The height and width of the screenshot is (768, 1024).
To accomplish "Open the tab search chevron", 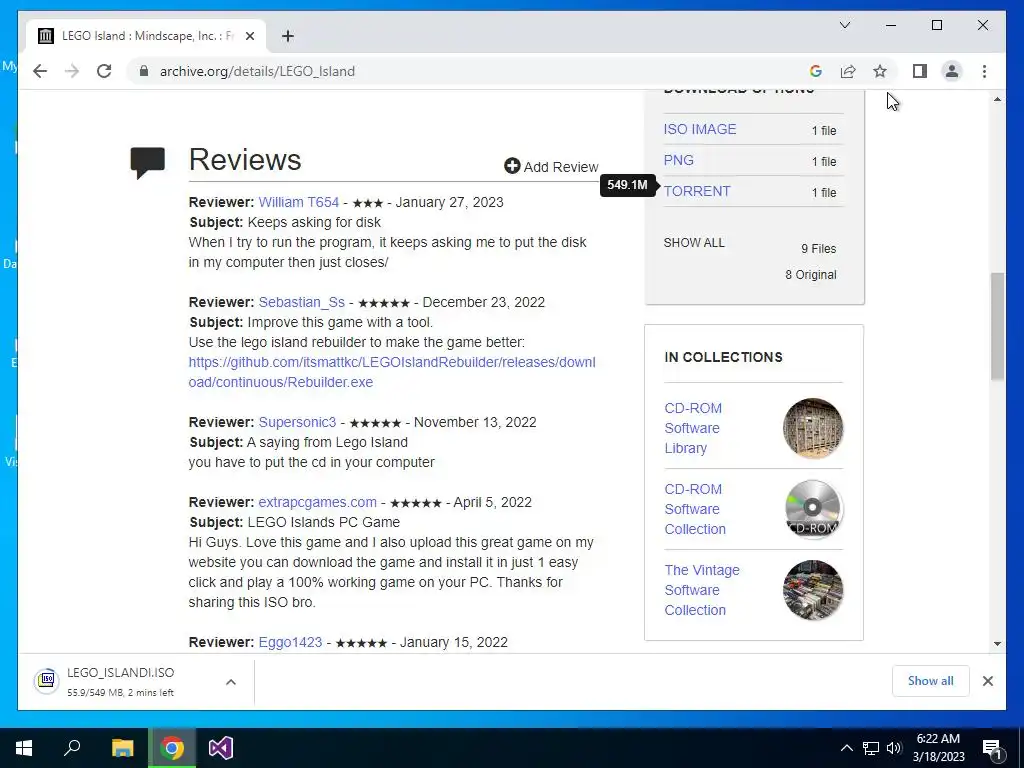I will [x=844, y=25].
